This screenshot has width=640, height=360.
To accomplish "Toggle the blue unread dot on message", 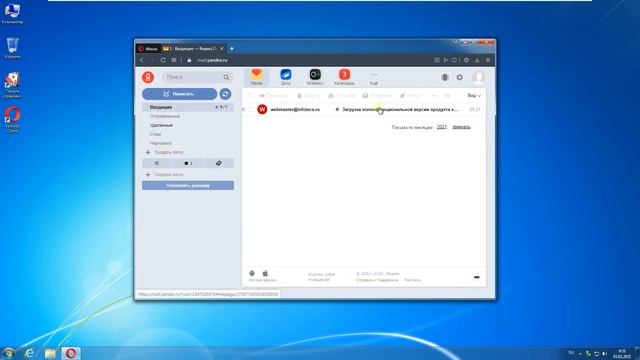I will click(x=337, y=109).
